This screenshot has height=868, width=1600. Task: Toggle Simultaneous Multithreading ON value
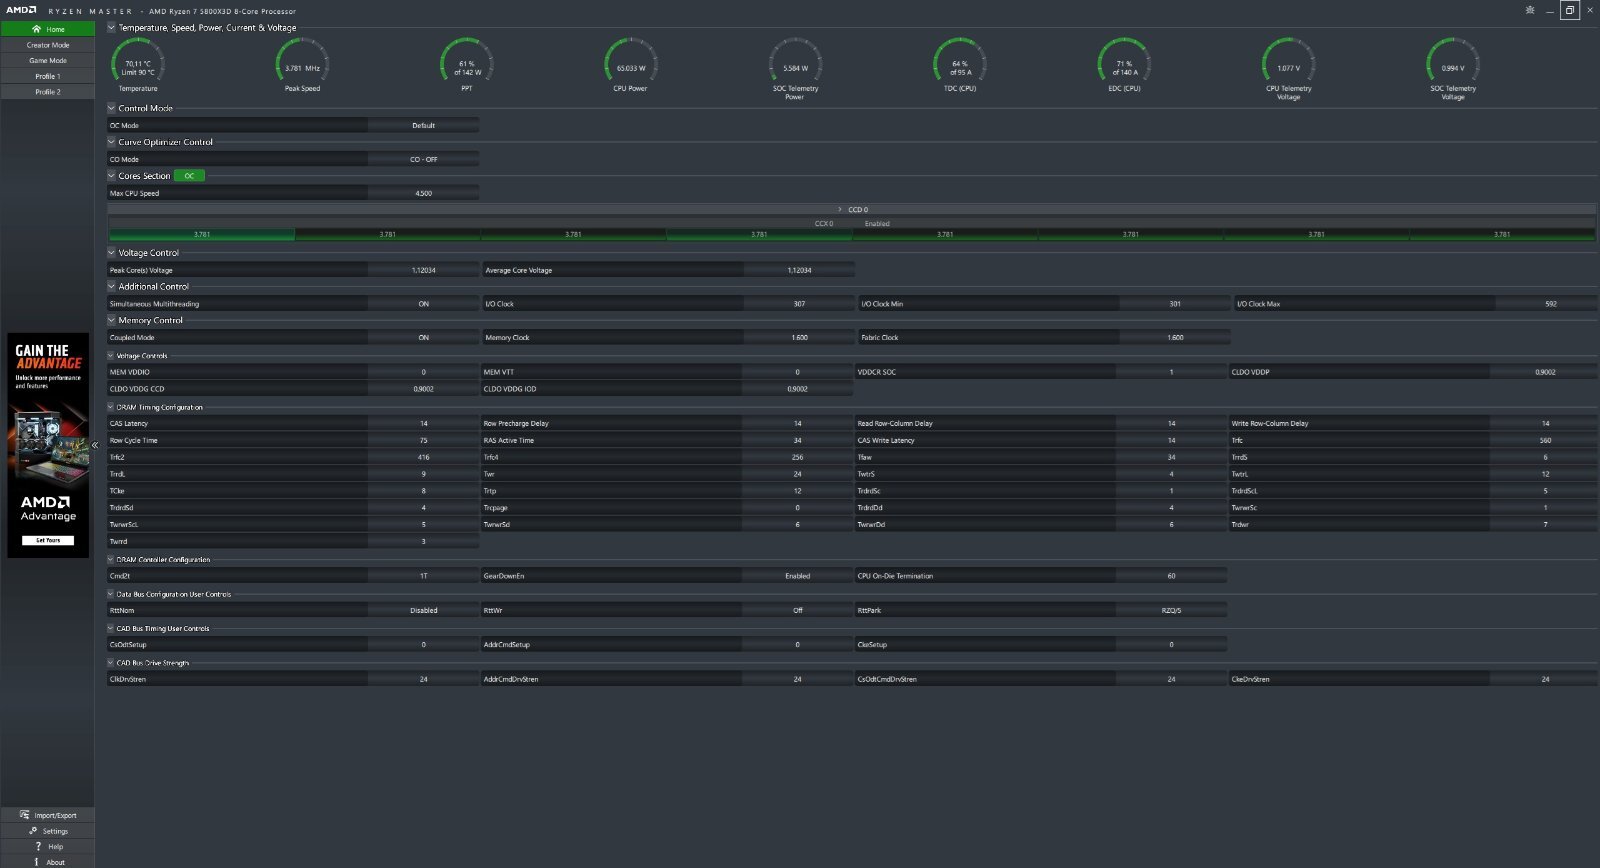tap(423, 304)
